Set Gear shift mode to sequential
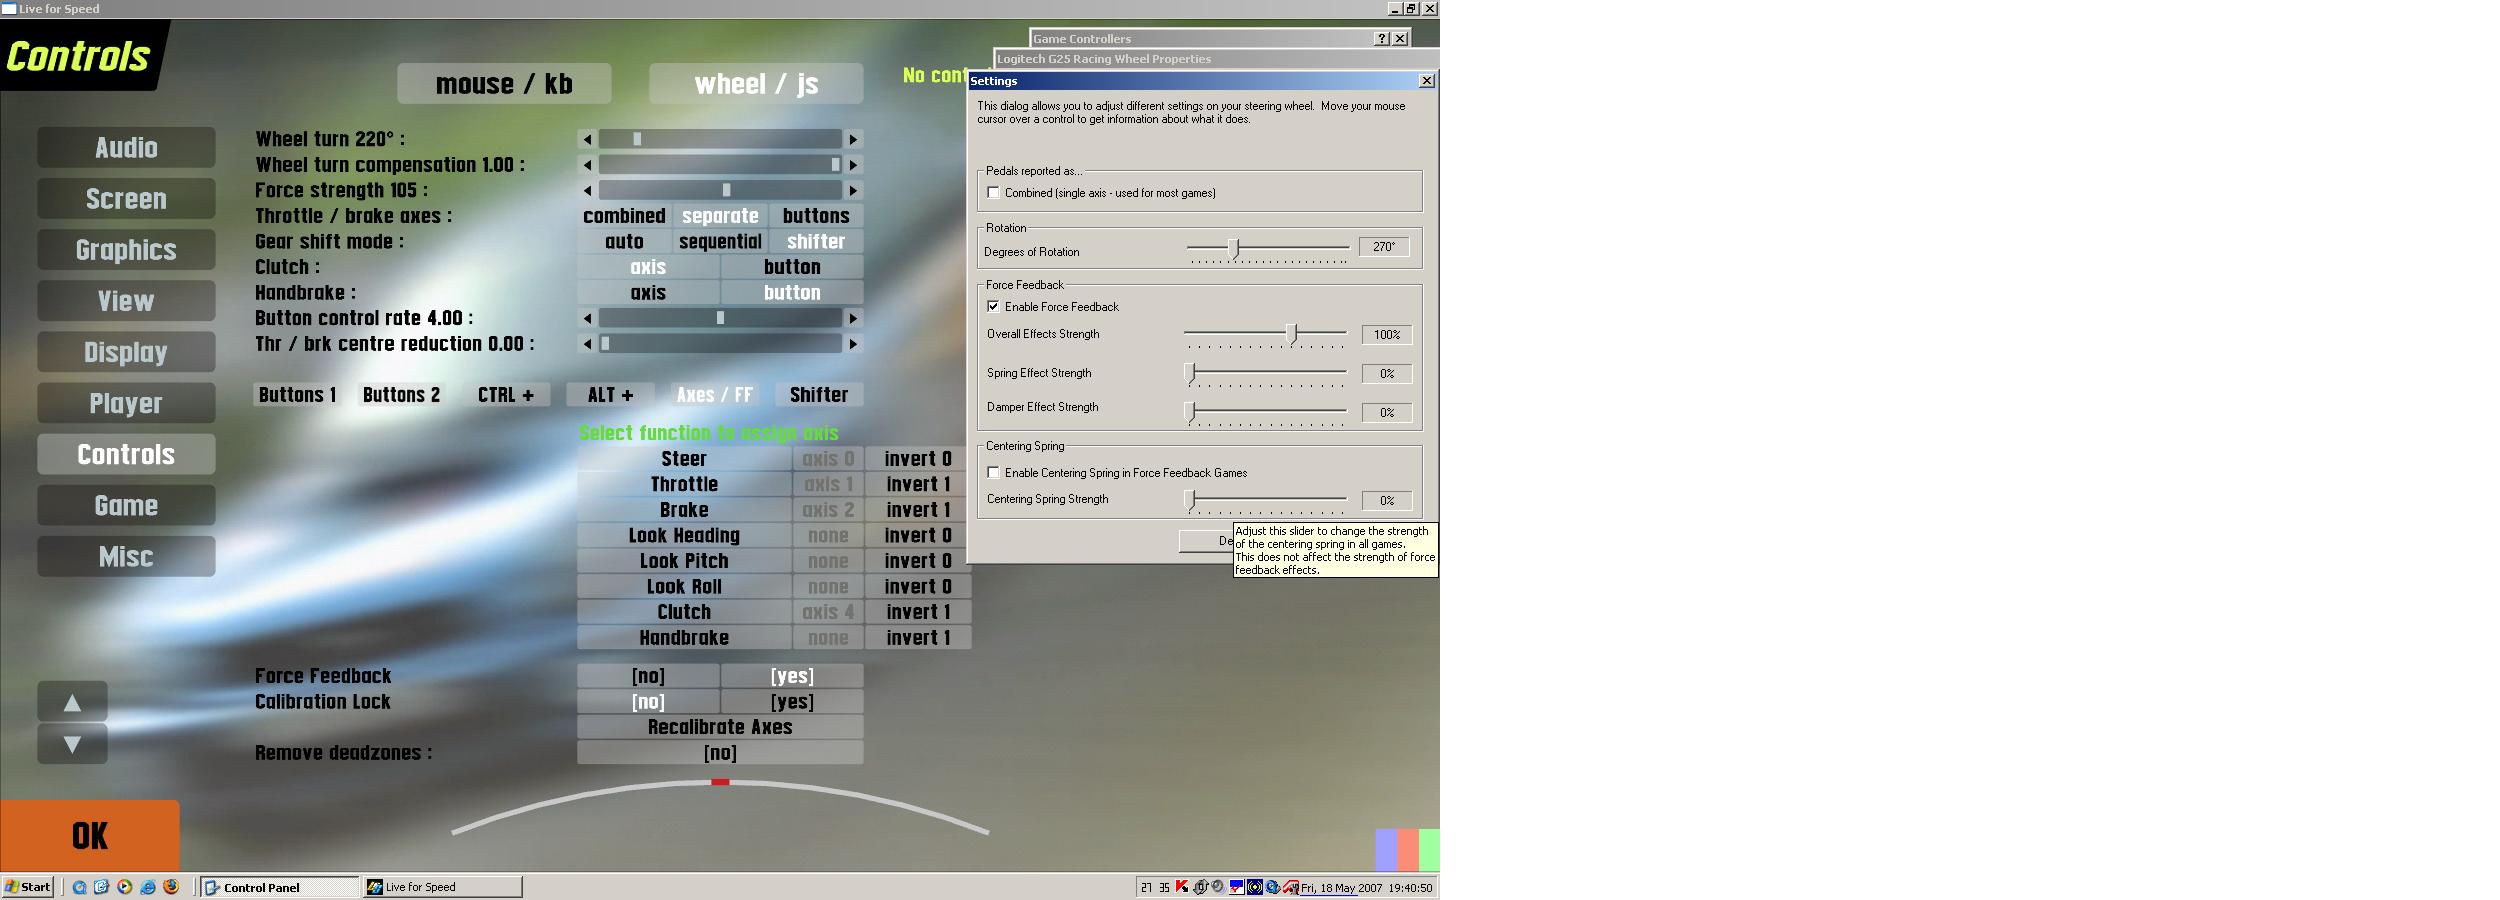 tap(720, 242)
